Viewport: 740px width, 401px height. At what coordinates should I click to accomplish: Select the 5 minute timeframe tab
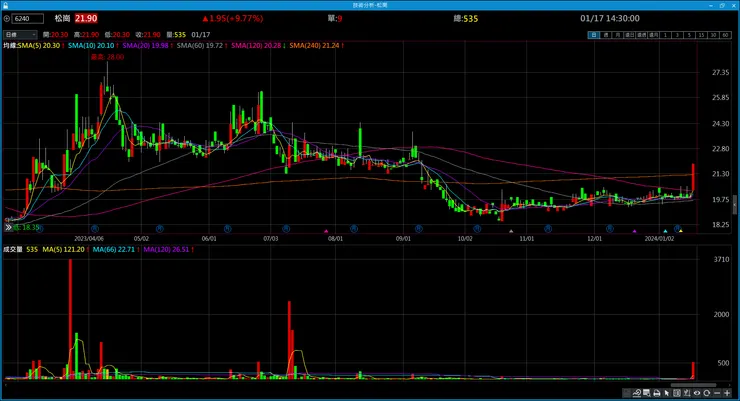coord(690,35)
